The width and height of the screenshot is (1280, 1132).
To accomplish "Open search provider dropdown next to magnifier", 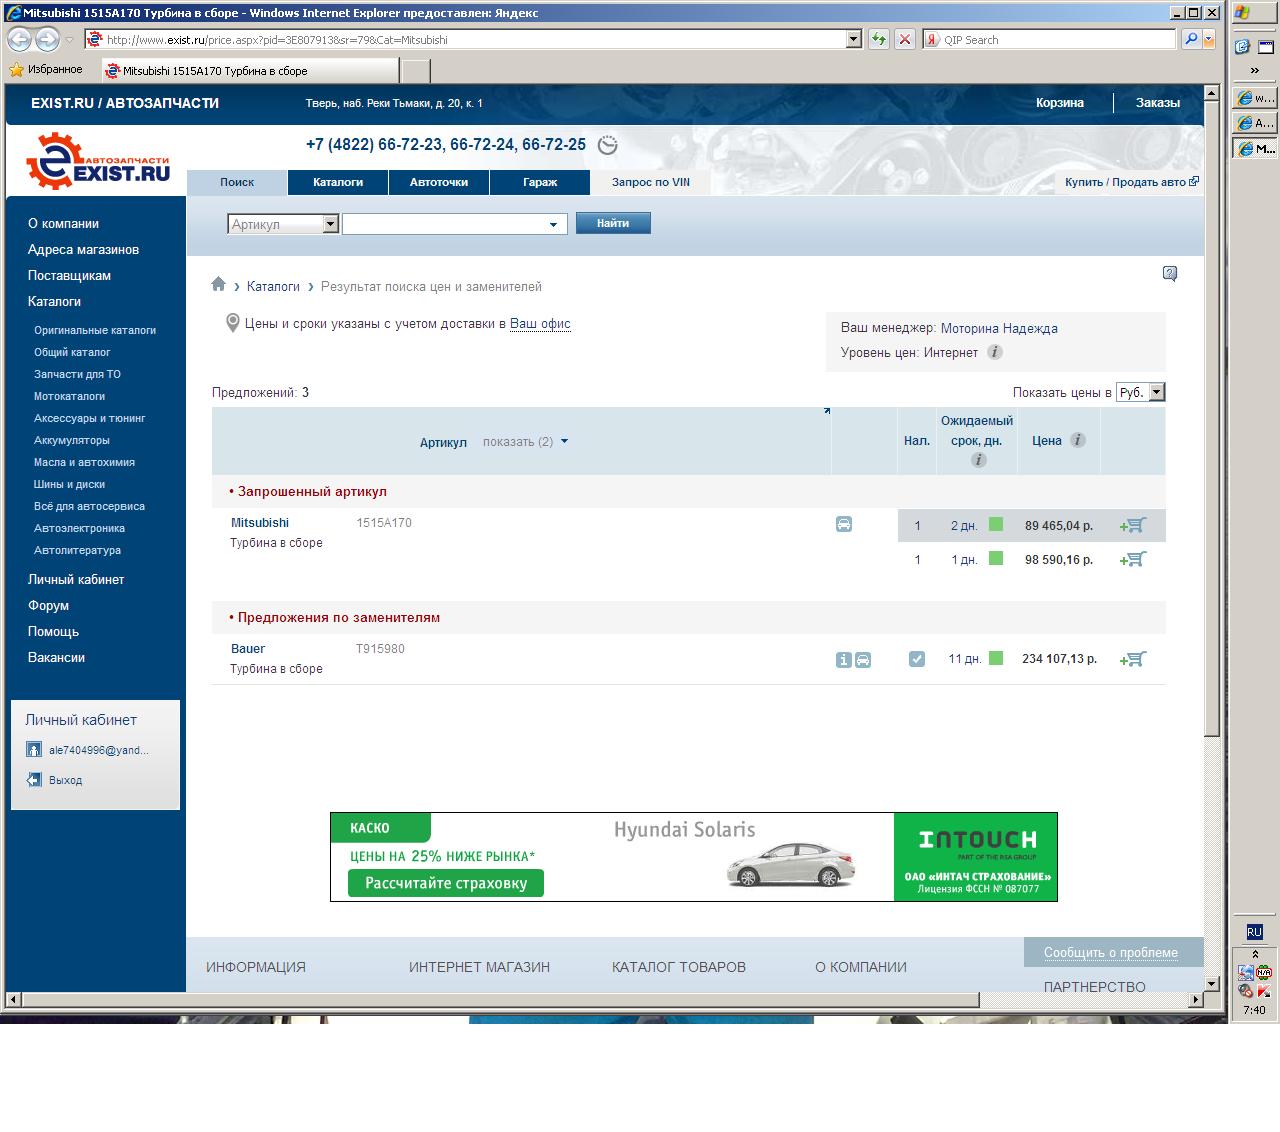I will click(1209, 39).
